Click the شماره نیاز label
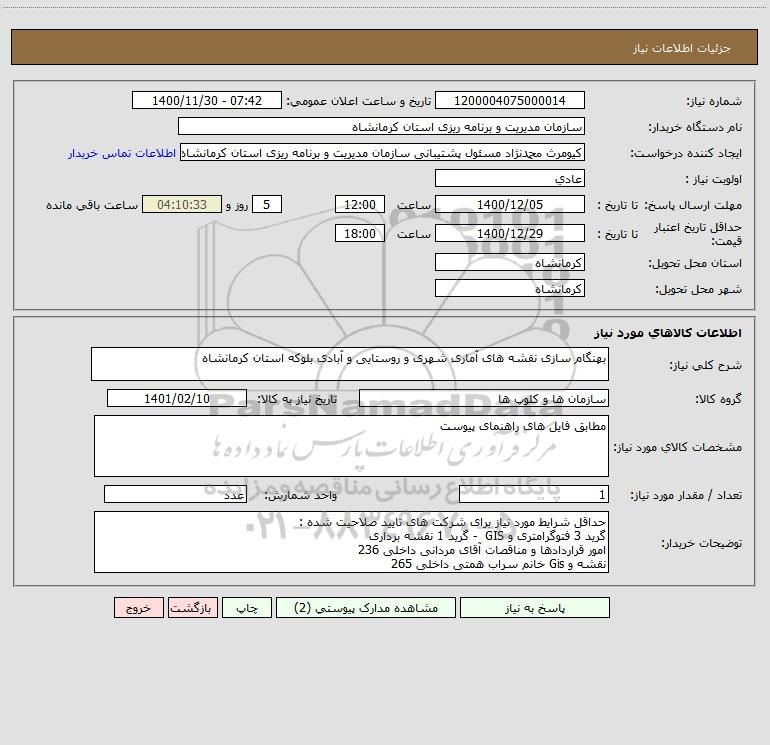Viewport: 770px width, 745px height. pos(714,101)
